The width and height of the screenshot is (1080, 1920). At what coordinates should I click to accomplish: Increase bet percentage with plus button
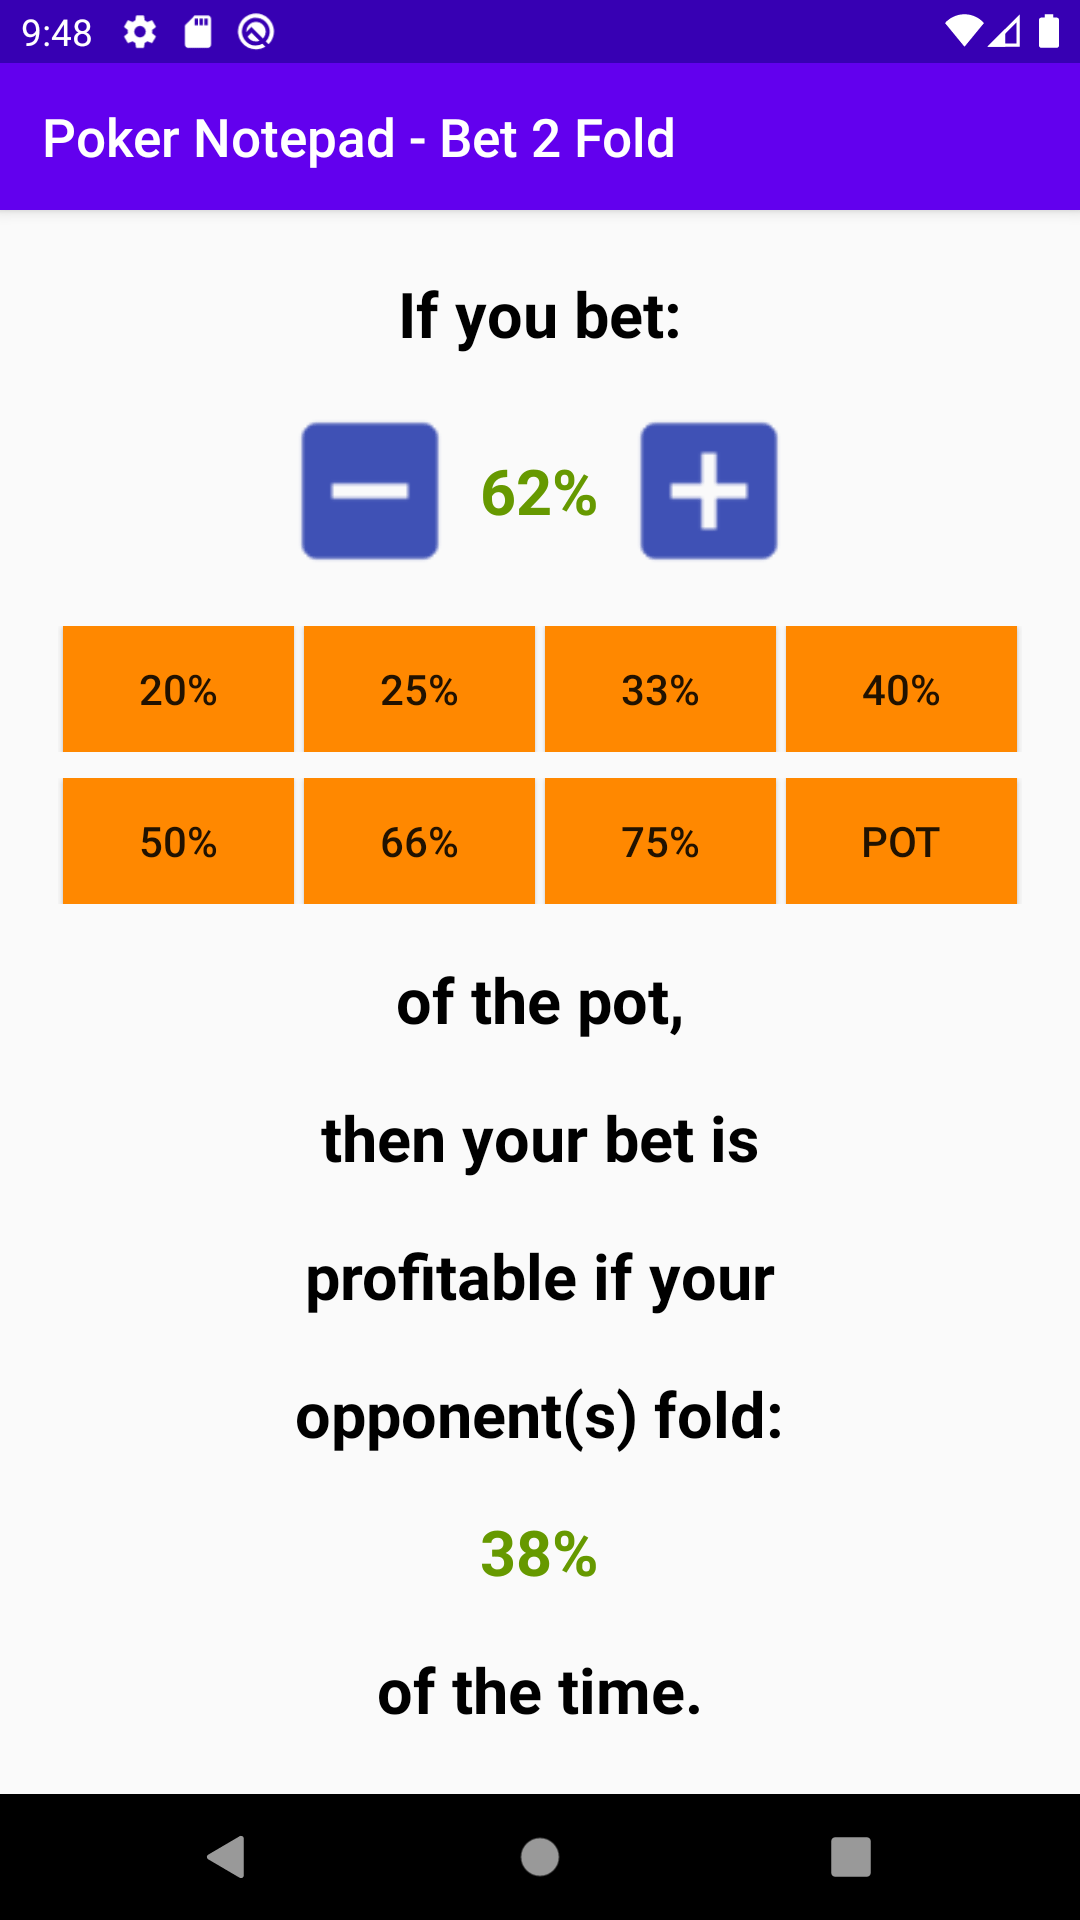point(708,491)
